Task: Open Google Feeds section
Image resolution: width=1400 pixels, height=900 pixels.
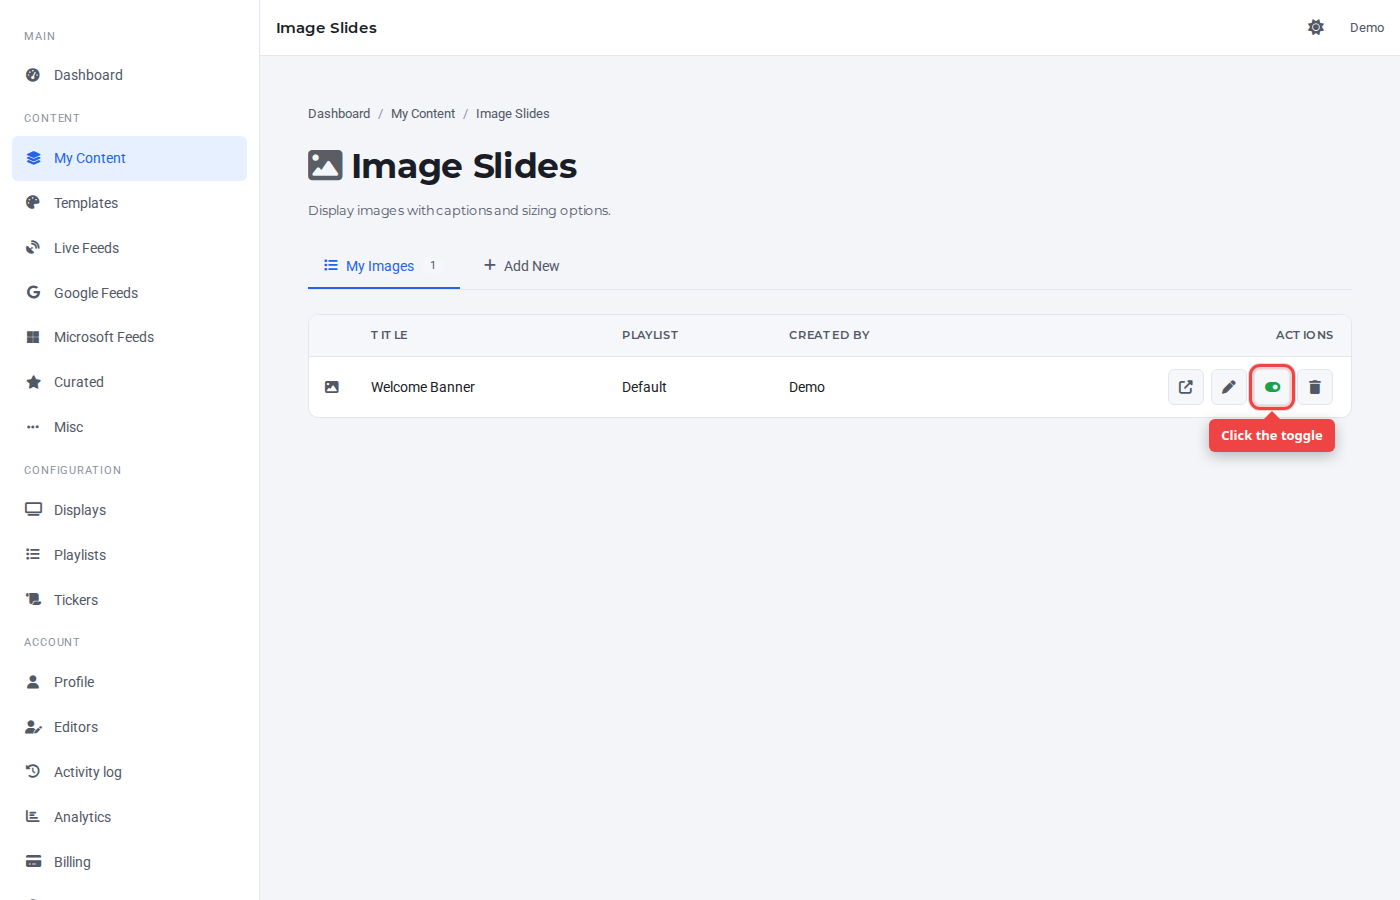Action: 129,293
